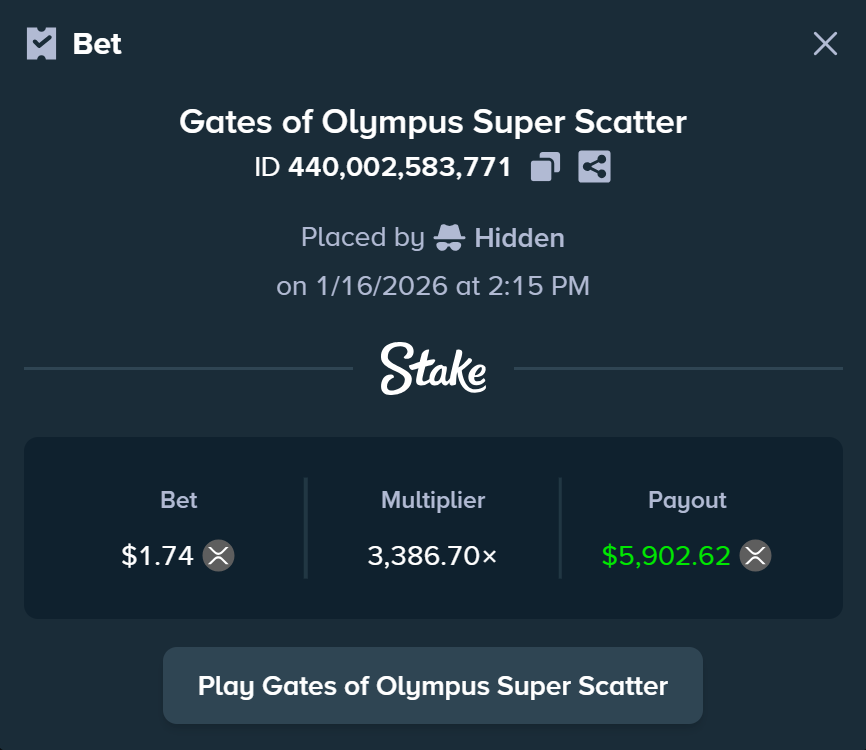Click the Bet column label above $1.74

(x=179, y=500)
